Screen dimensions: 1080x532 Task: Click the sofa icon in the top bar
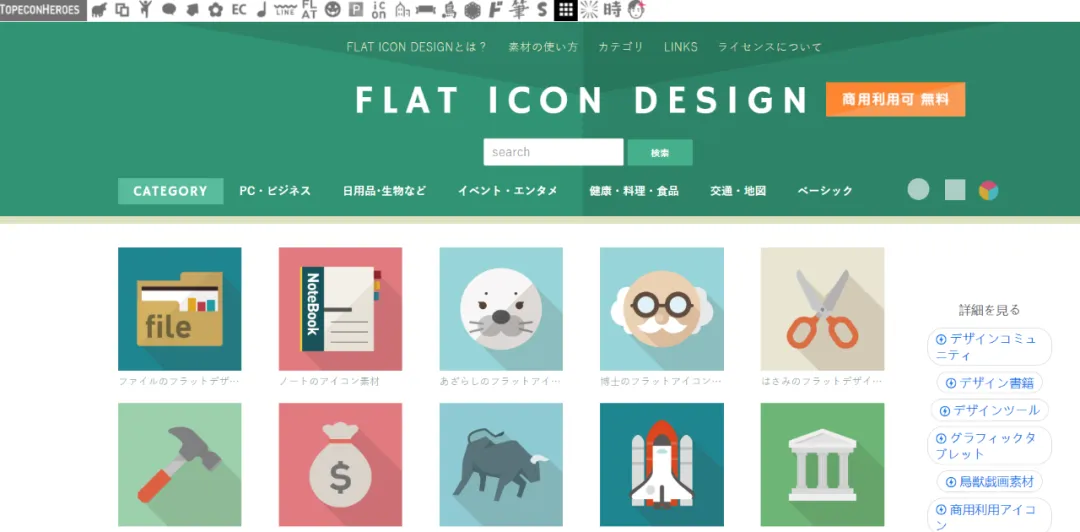(x=426, y=10)
